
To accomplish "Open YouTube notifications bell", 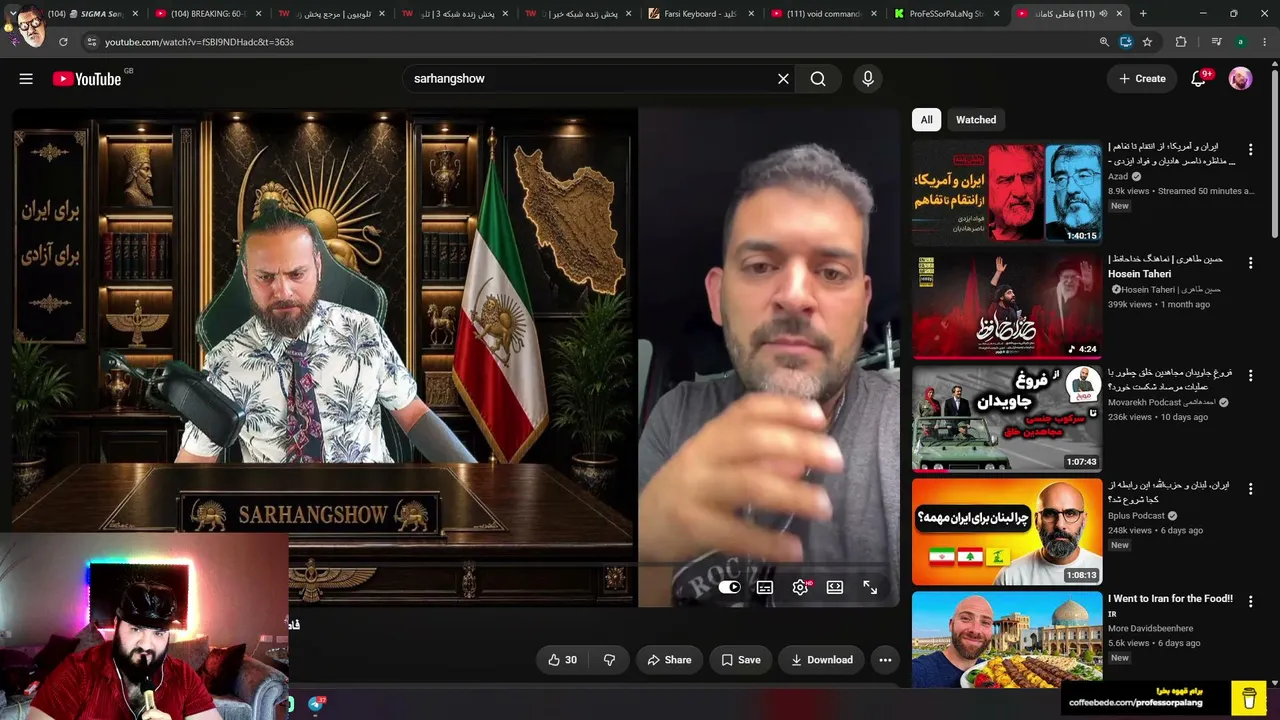I will click(1199, 78).
